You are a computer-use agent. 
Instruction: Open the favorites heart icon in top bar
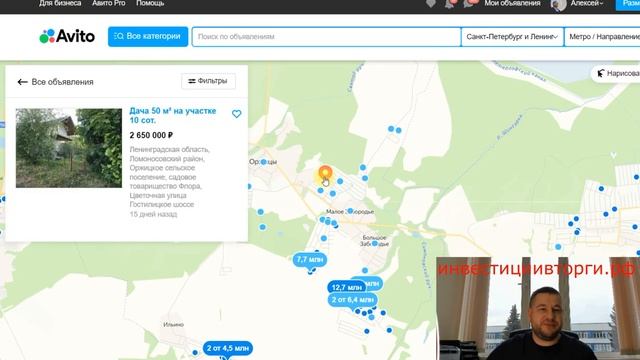coord(431,3)
